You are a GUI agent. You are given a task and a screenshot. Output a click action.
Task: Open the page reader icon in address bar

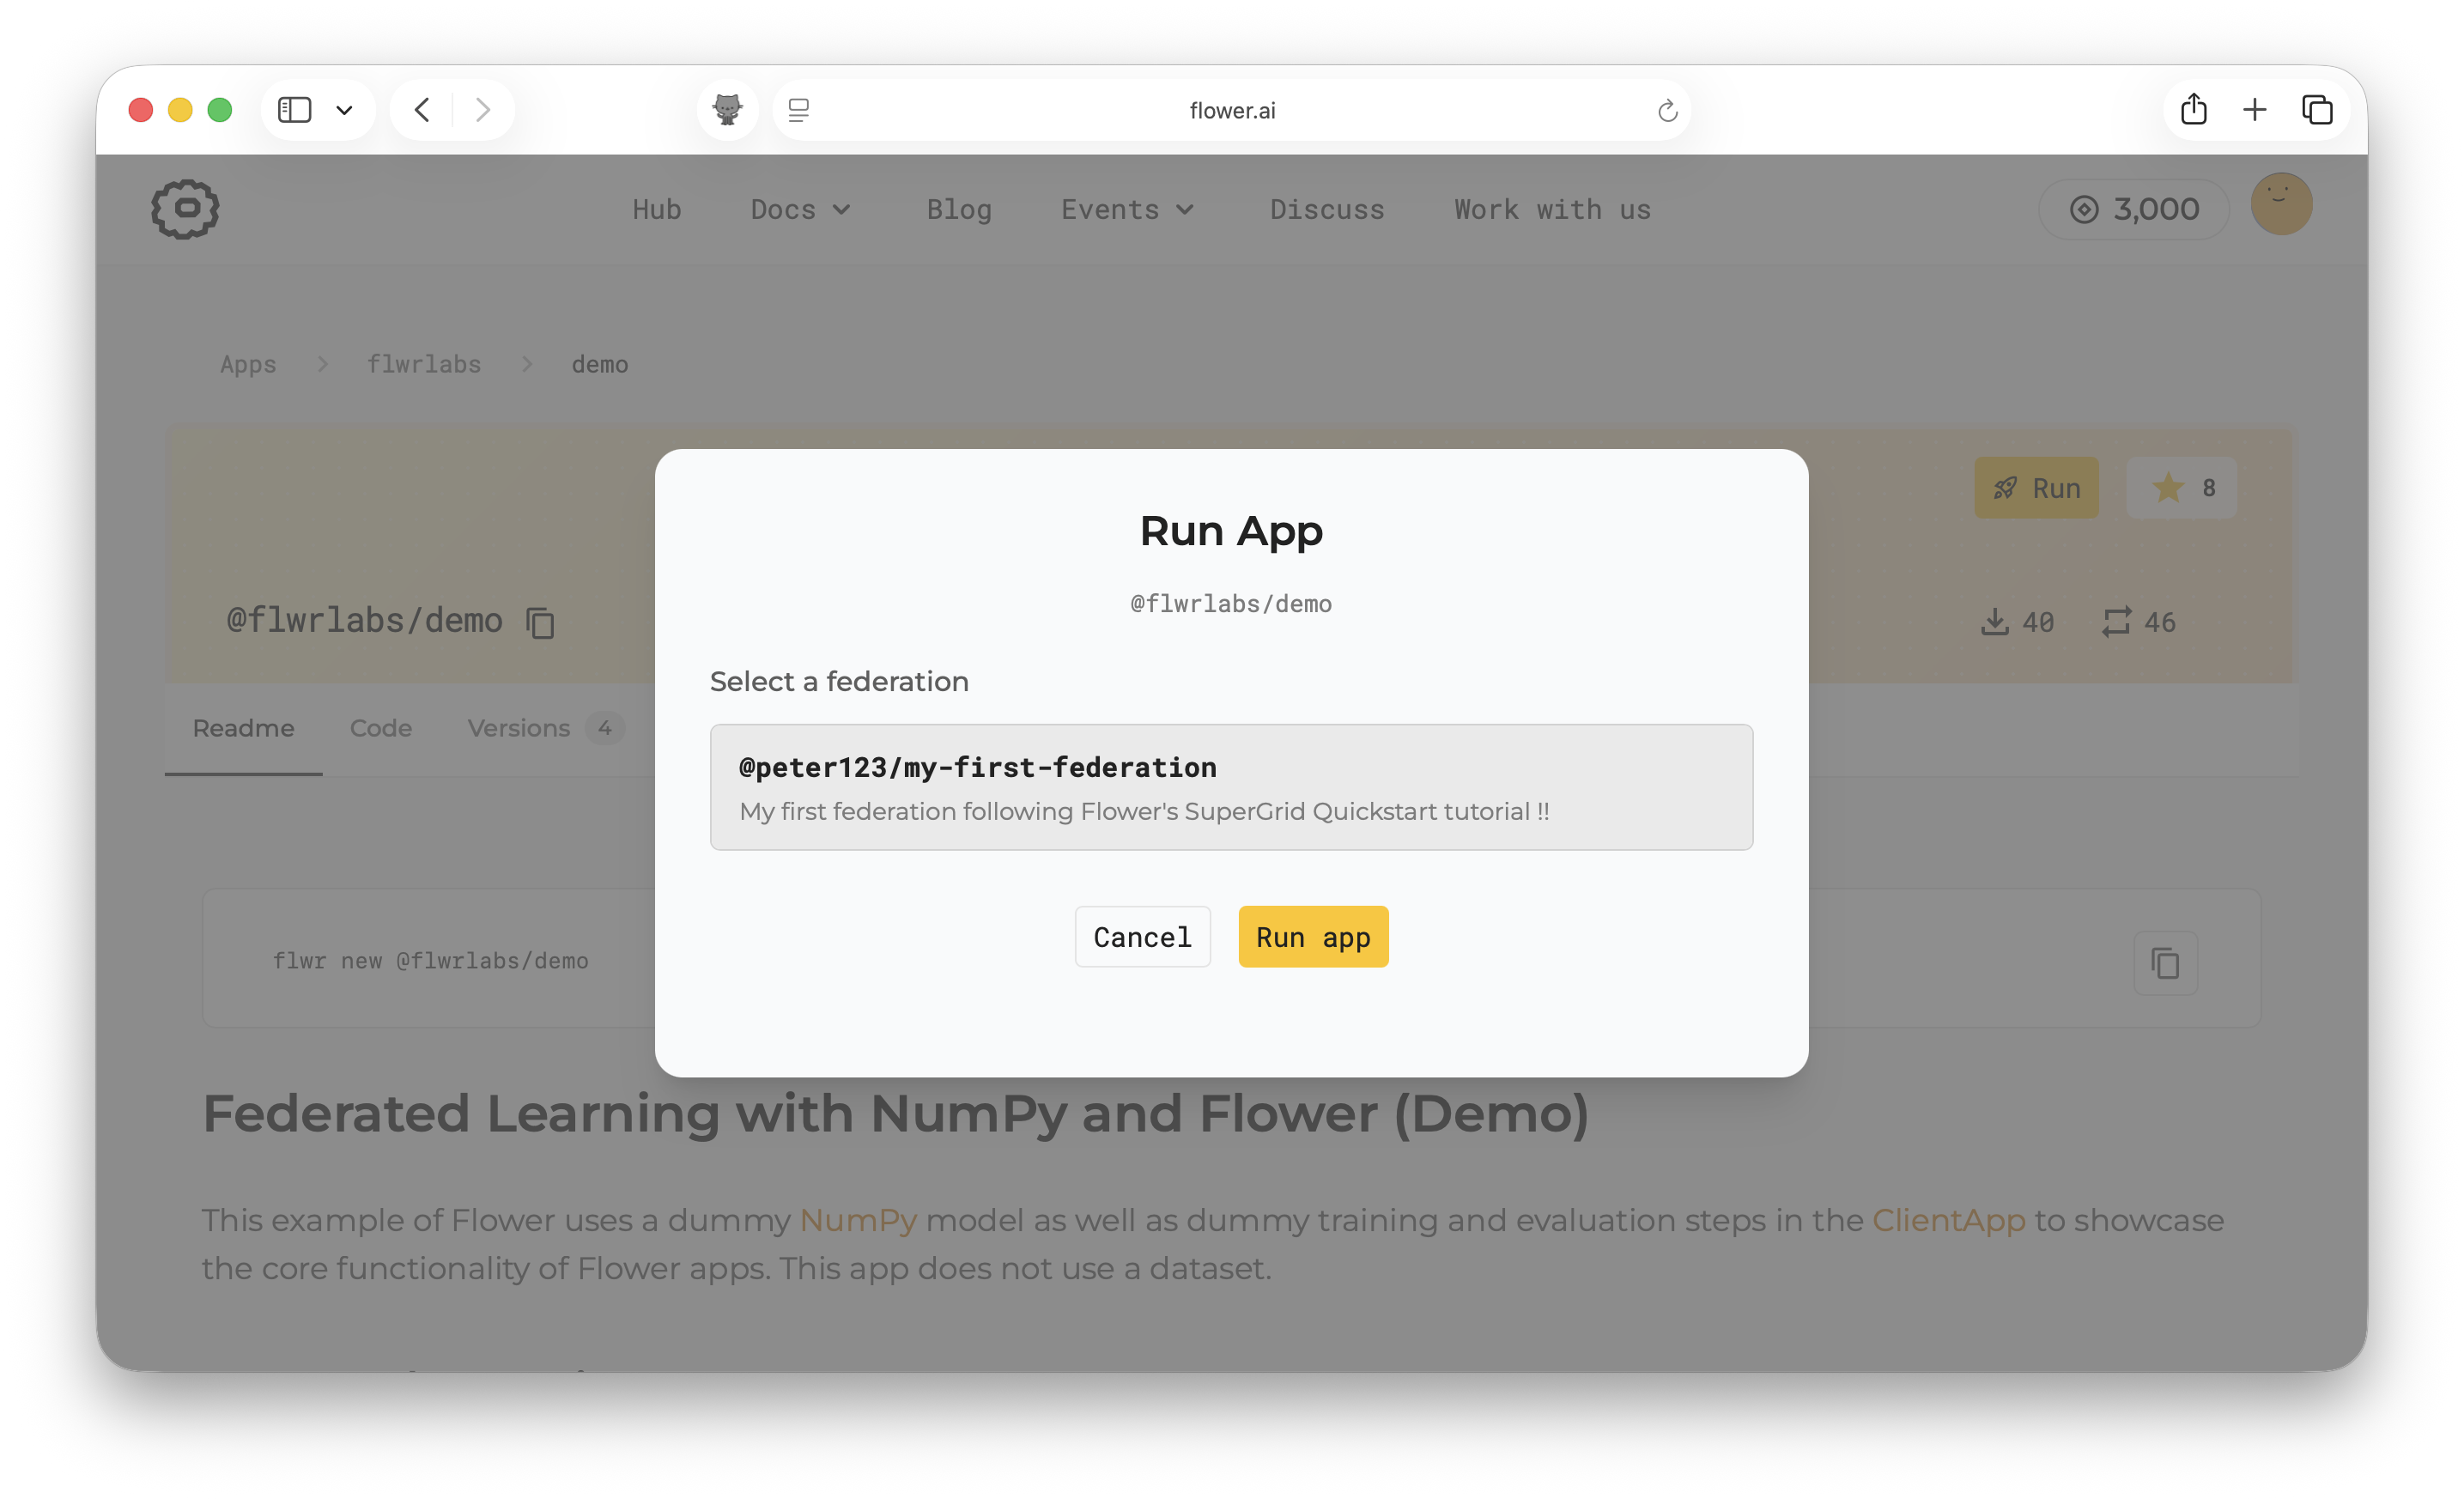pos(798,110)
